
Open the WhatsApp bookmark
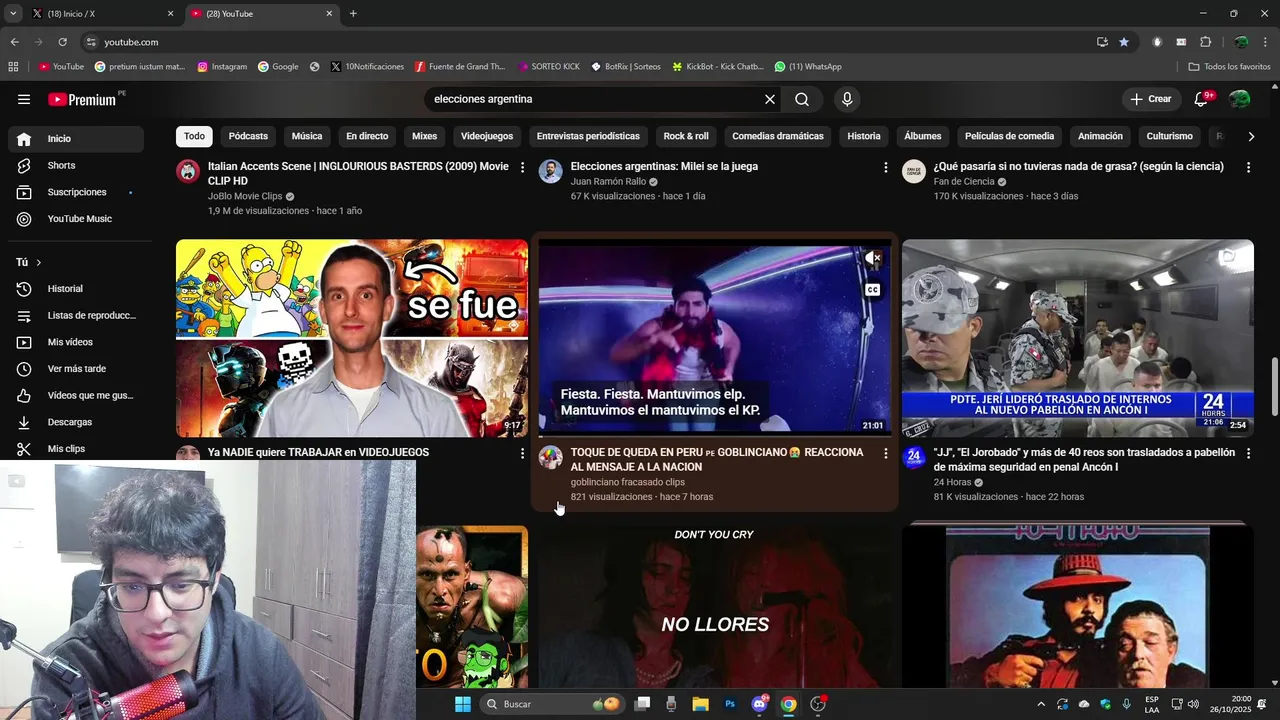808,67
